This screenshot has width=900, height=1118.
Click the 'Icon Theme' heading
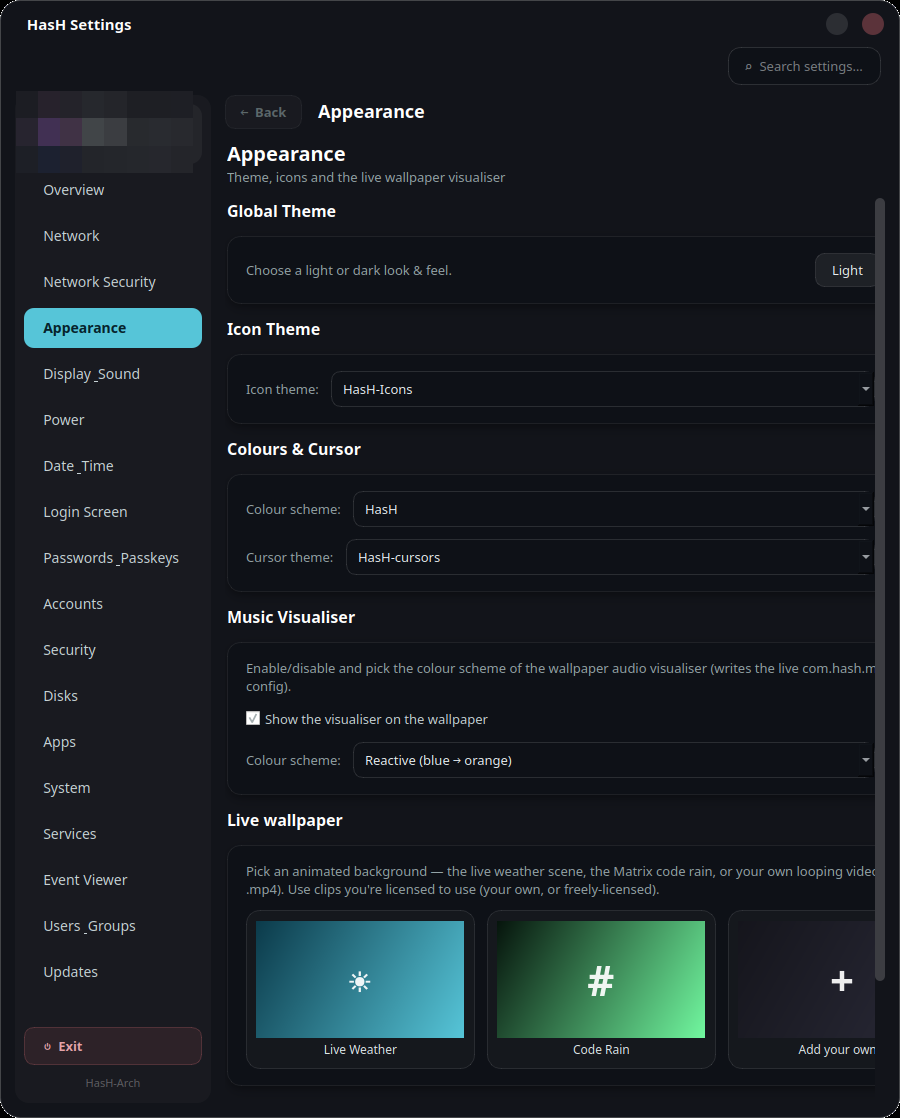(x=273, y=329)
